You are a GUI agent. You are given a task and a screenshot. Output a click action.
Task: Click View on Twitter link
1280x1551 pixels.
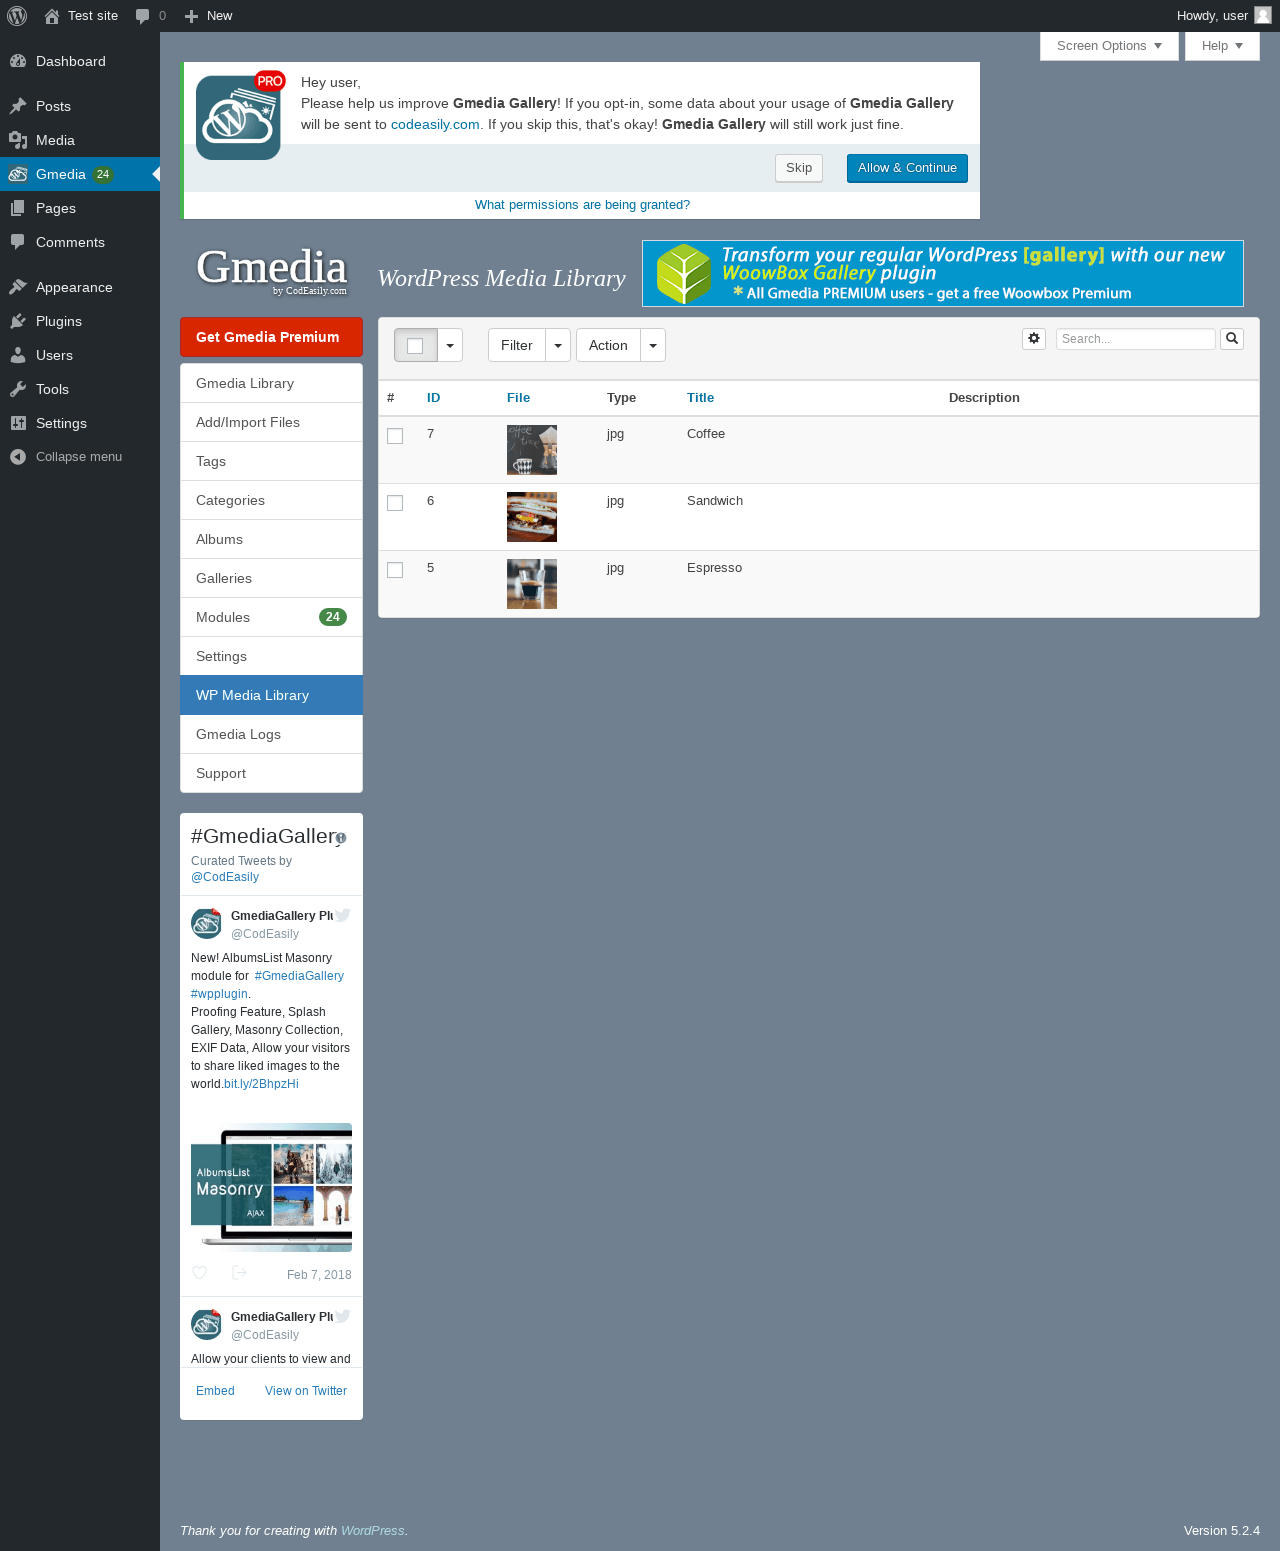tap(306, 1391)
